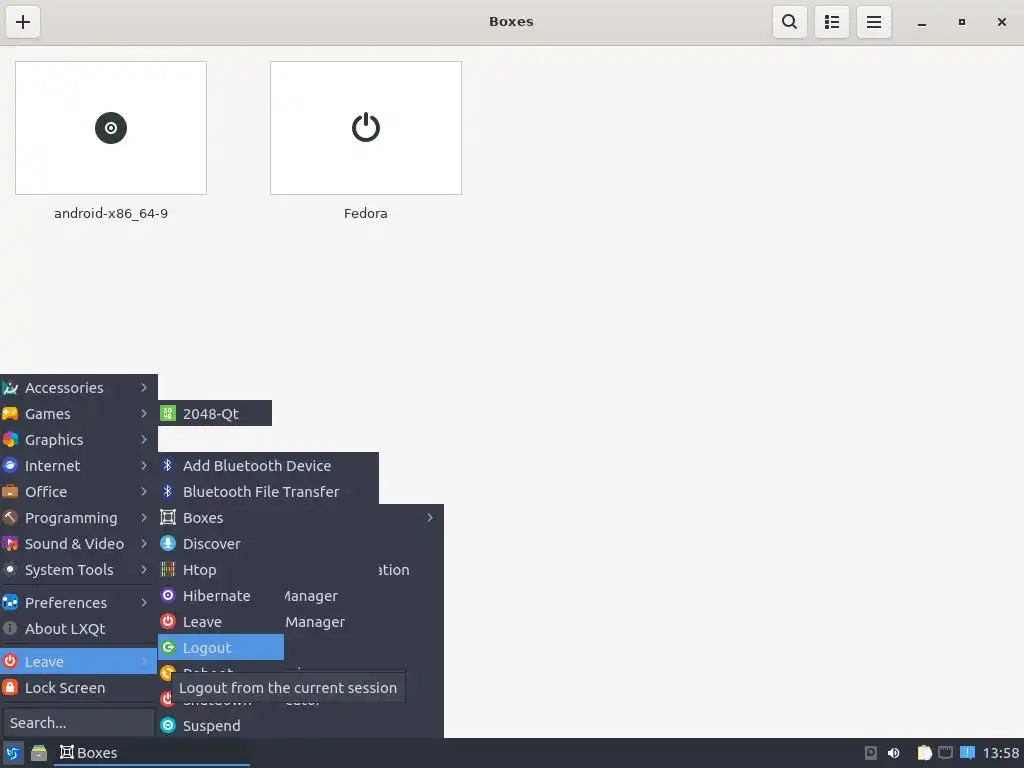Expand the chevron on the Boxes menu row
This screenshot has height=768, width=1024.
tap(430, 517)
